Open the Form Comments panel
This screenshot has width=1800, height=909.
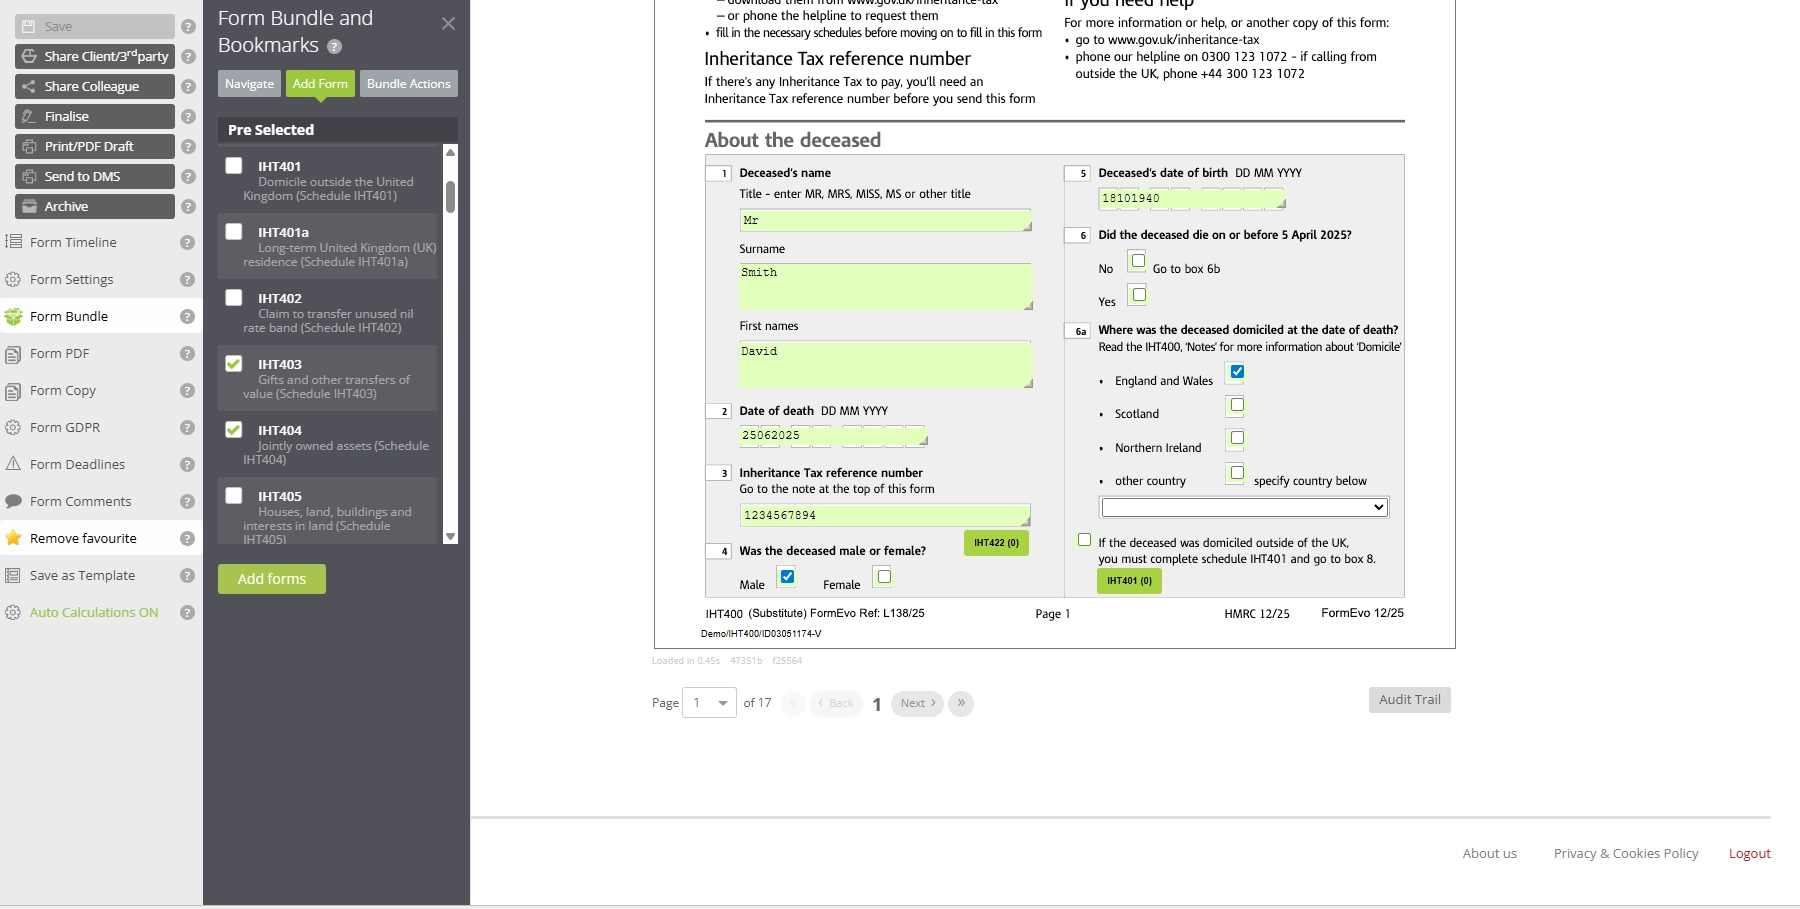[13, 501]
